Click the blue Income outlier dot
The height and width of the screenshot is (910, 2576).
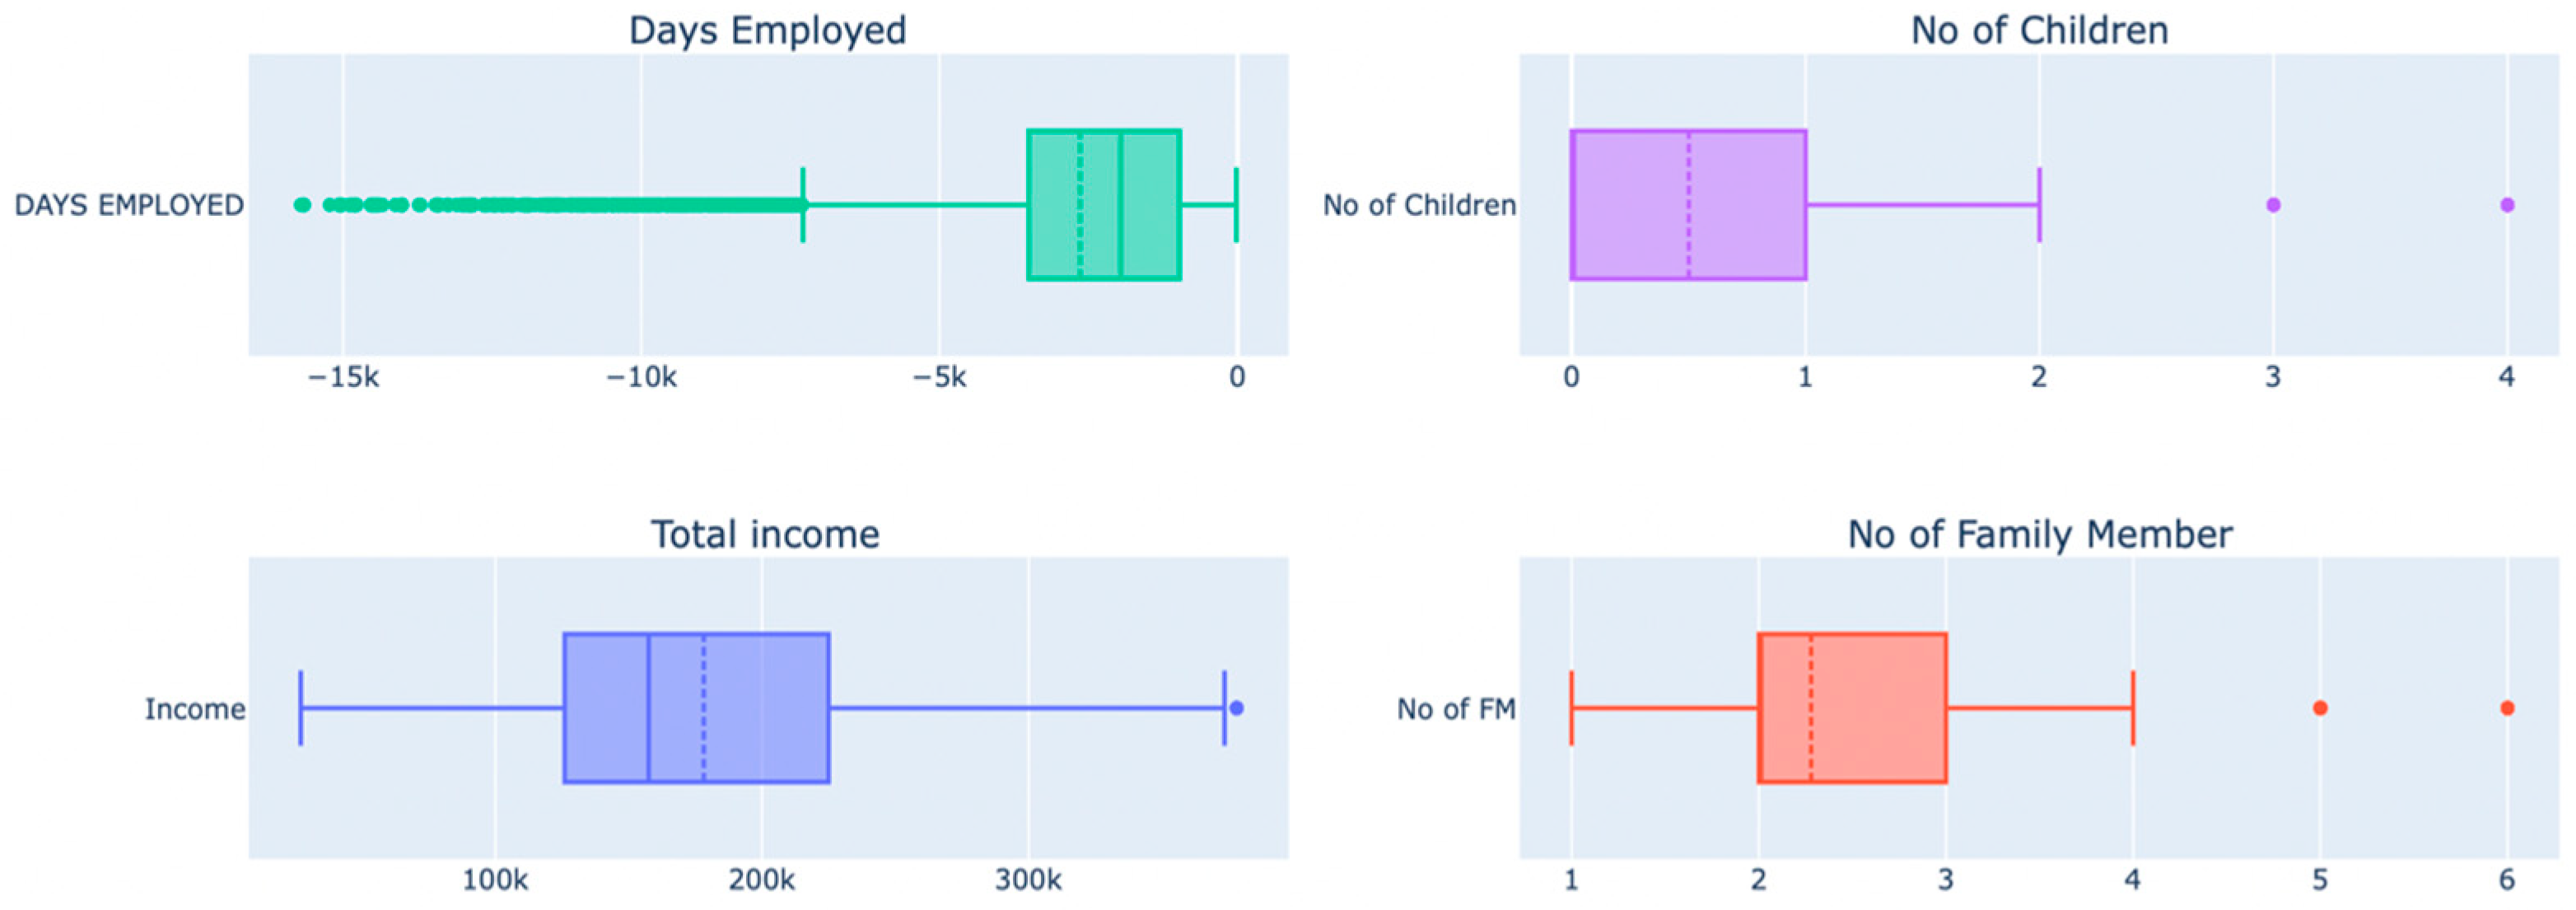tap(1237, 708)
